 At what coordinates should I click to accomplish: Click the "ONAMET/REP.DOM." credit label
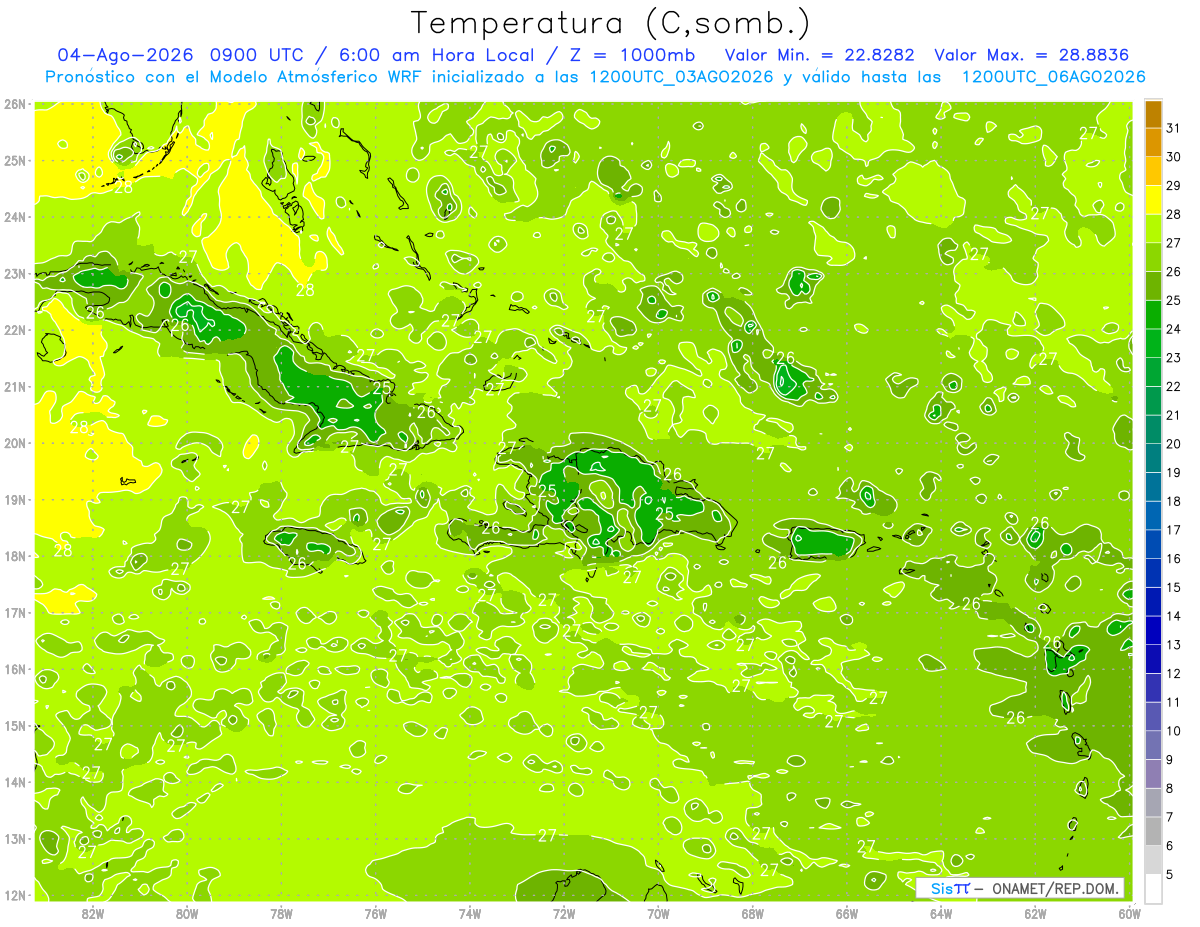[x=1055, y=888]
